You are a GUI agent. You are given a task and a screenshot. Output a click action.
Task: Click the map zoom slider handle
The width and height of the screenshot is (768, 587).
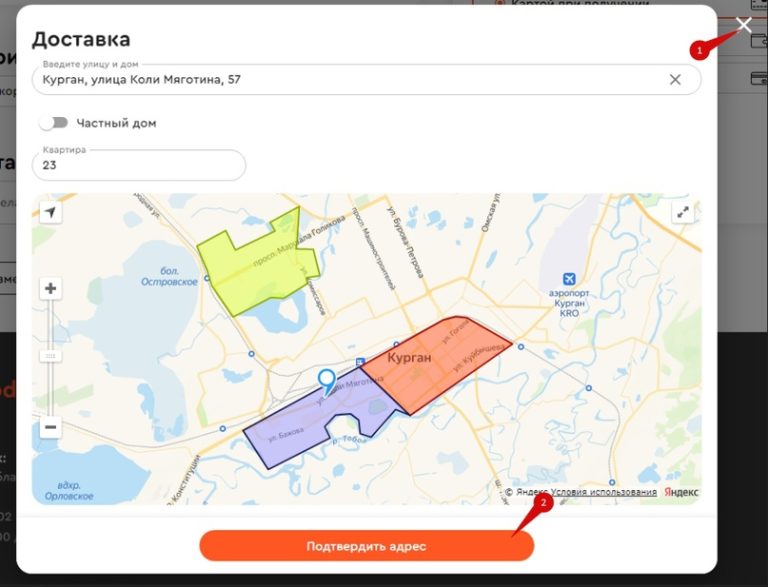tap(50, 356)
